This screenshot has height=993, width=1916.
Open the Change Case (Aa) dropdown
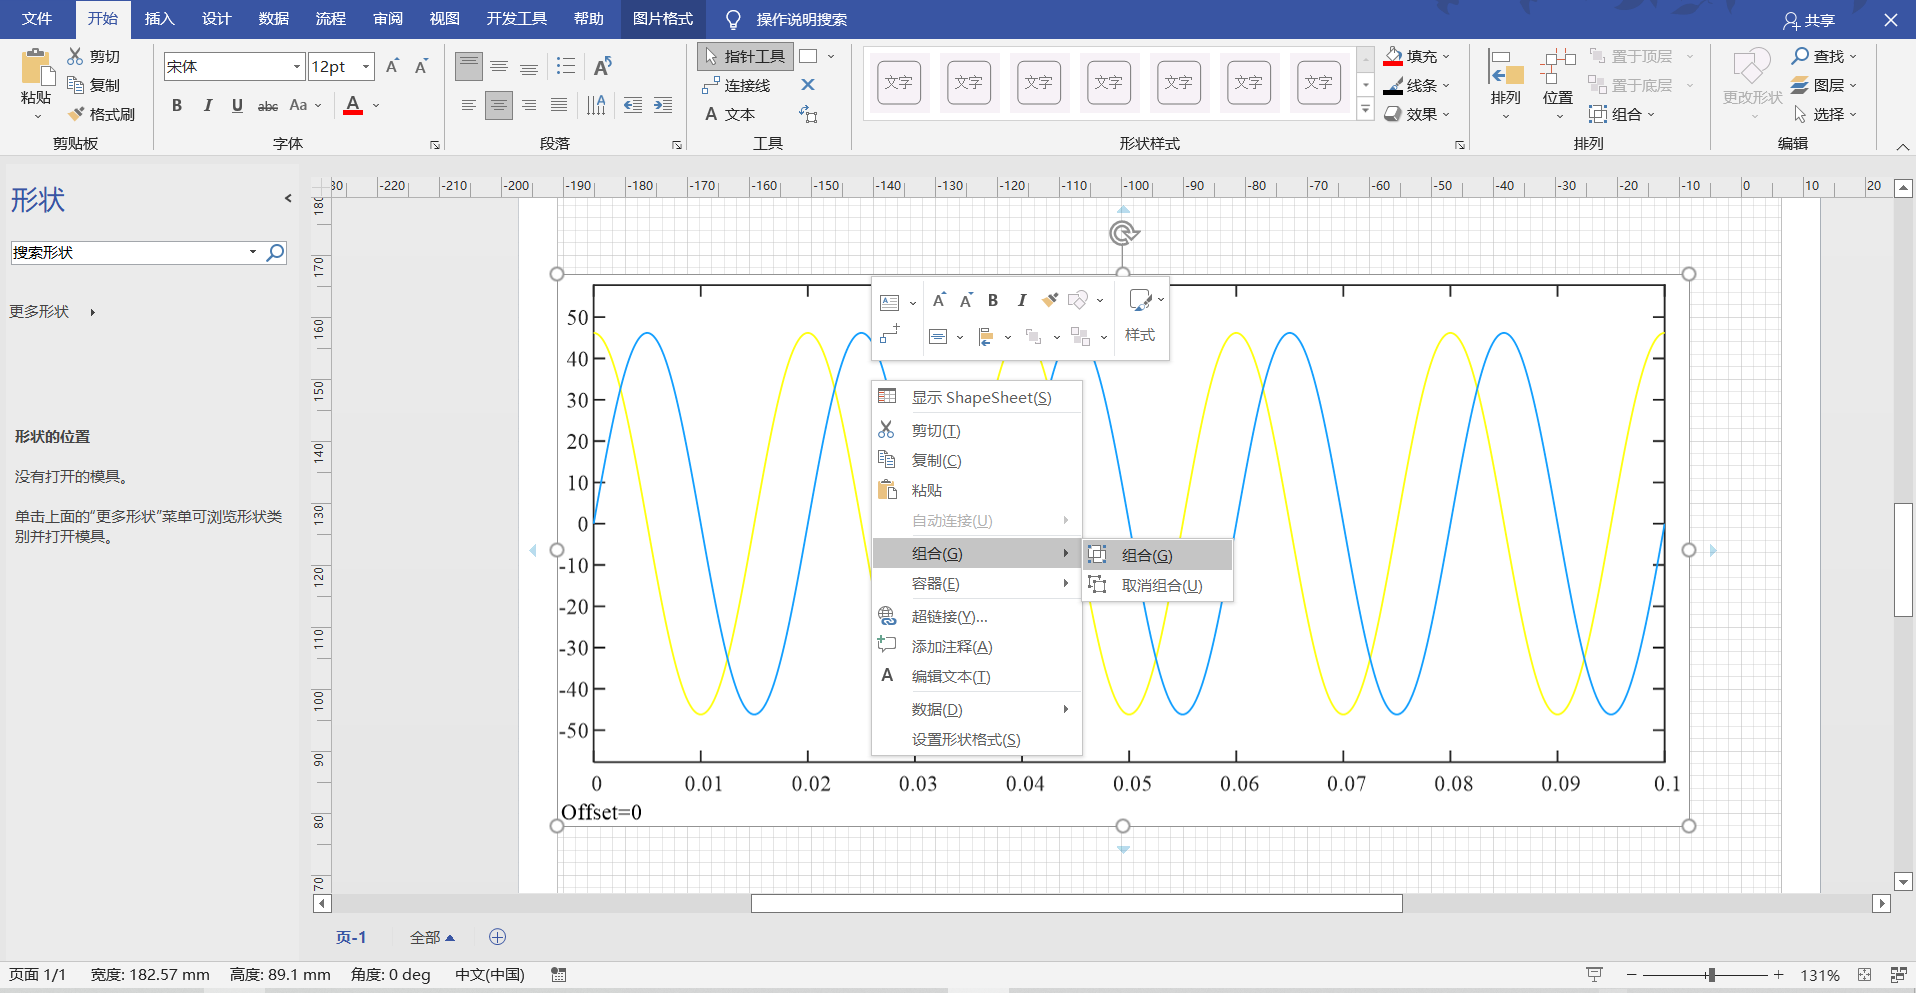point(305,105)
